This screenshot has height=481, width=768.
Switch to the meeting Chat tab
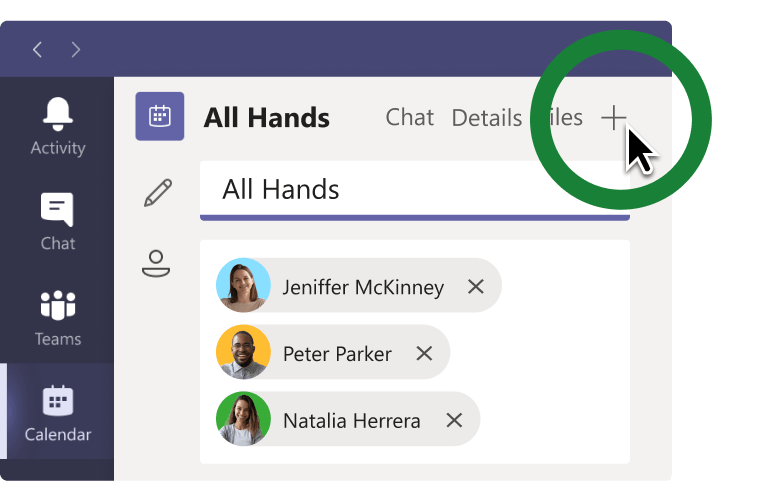[x=410, y=118]
